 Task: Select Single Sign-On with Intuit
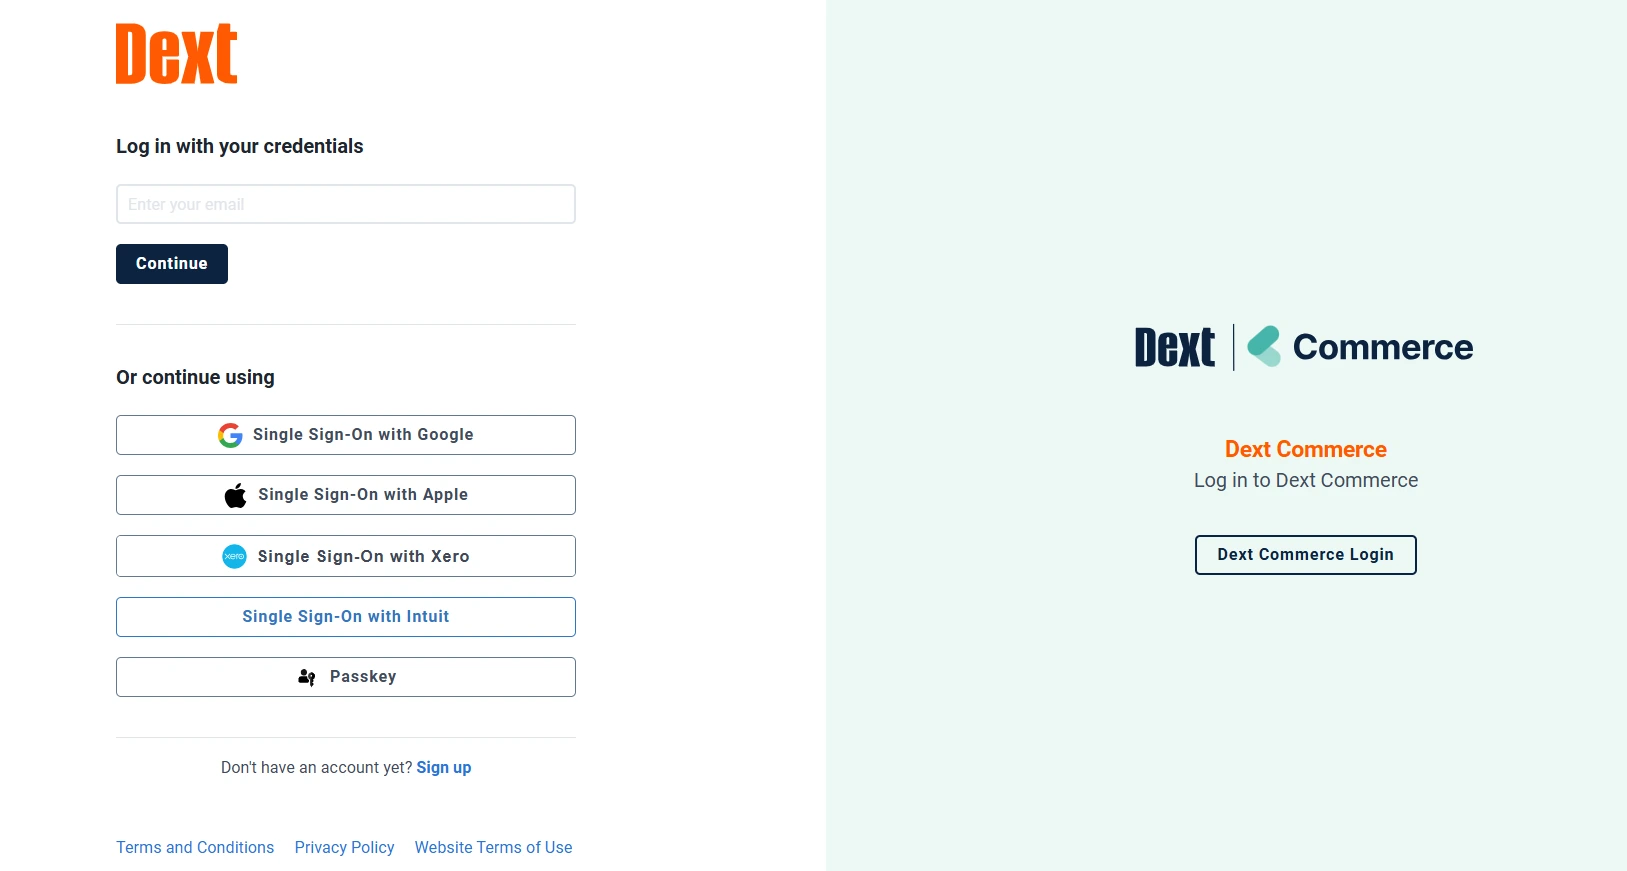tap(346, 617)
